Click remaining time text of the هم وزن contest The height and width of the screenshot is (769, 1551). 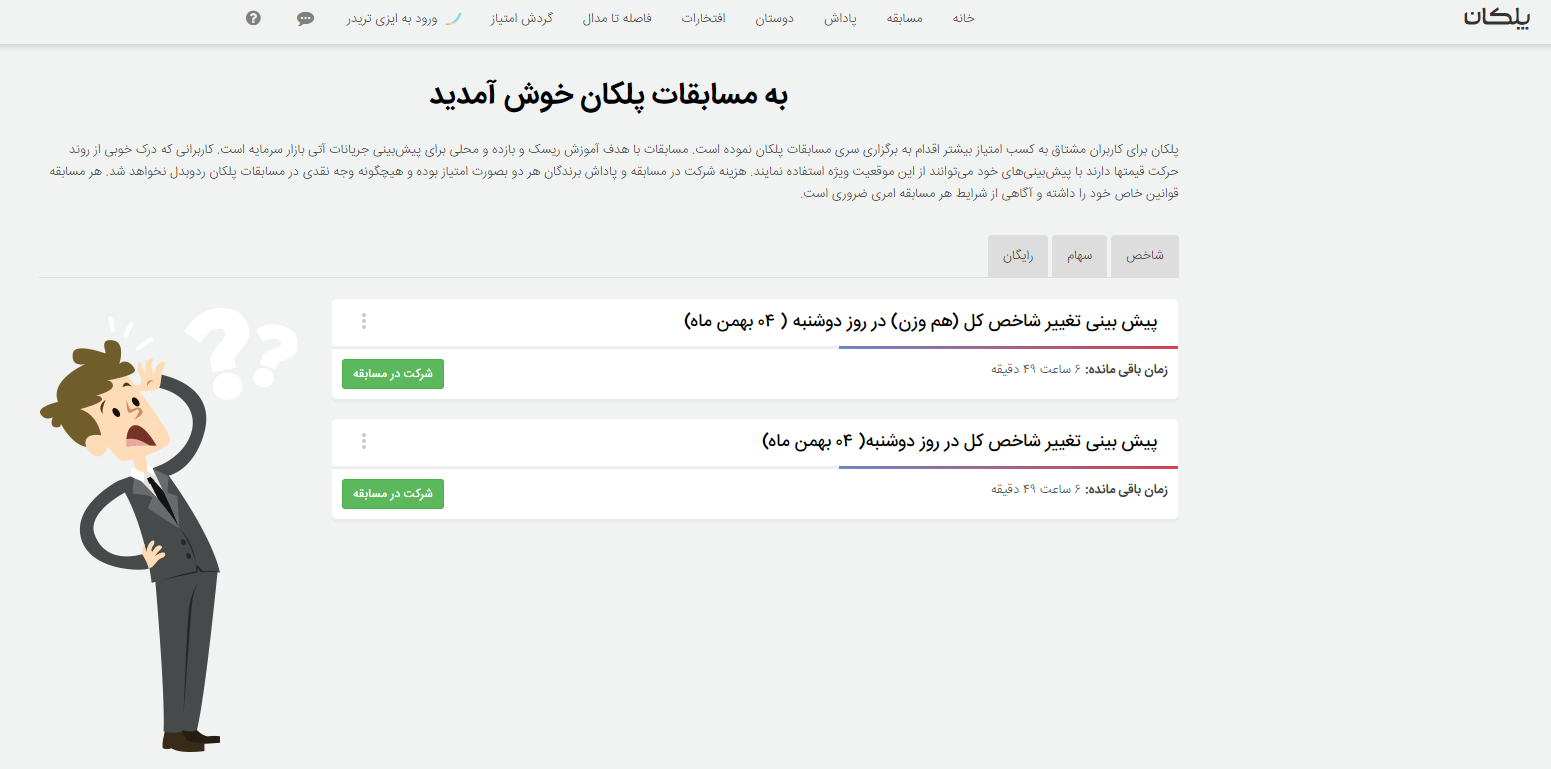tap(1079, 369)
